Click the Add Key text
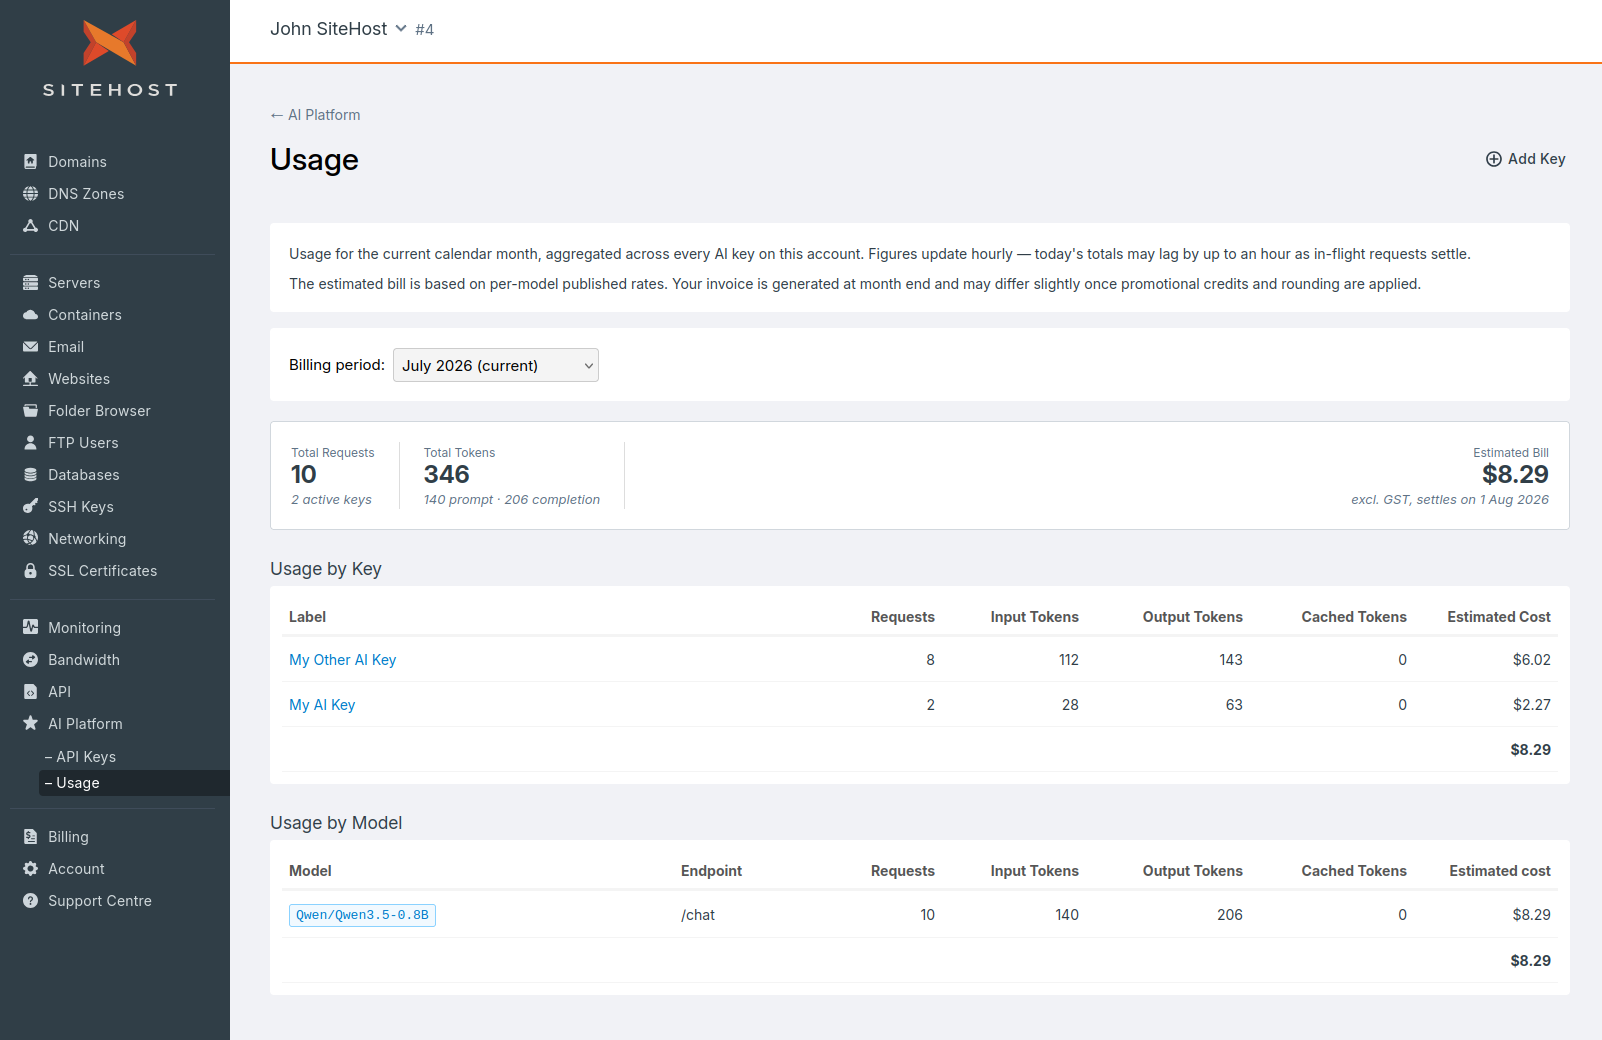The width and height of the screenshot is (1602, 1040). 1537,159
